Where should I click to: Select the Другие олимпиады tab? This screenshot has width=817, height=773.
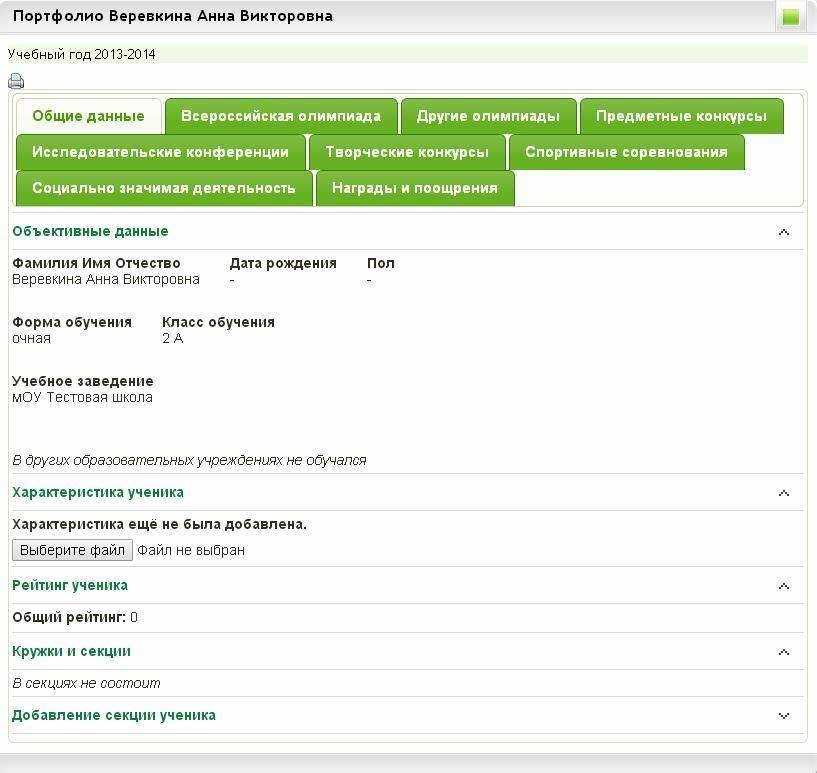click(x=488, y=116)
